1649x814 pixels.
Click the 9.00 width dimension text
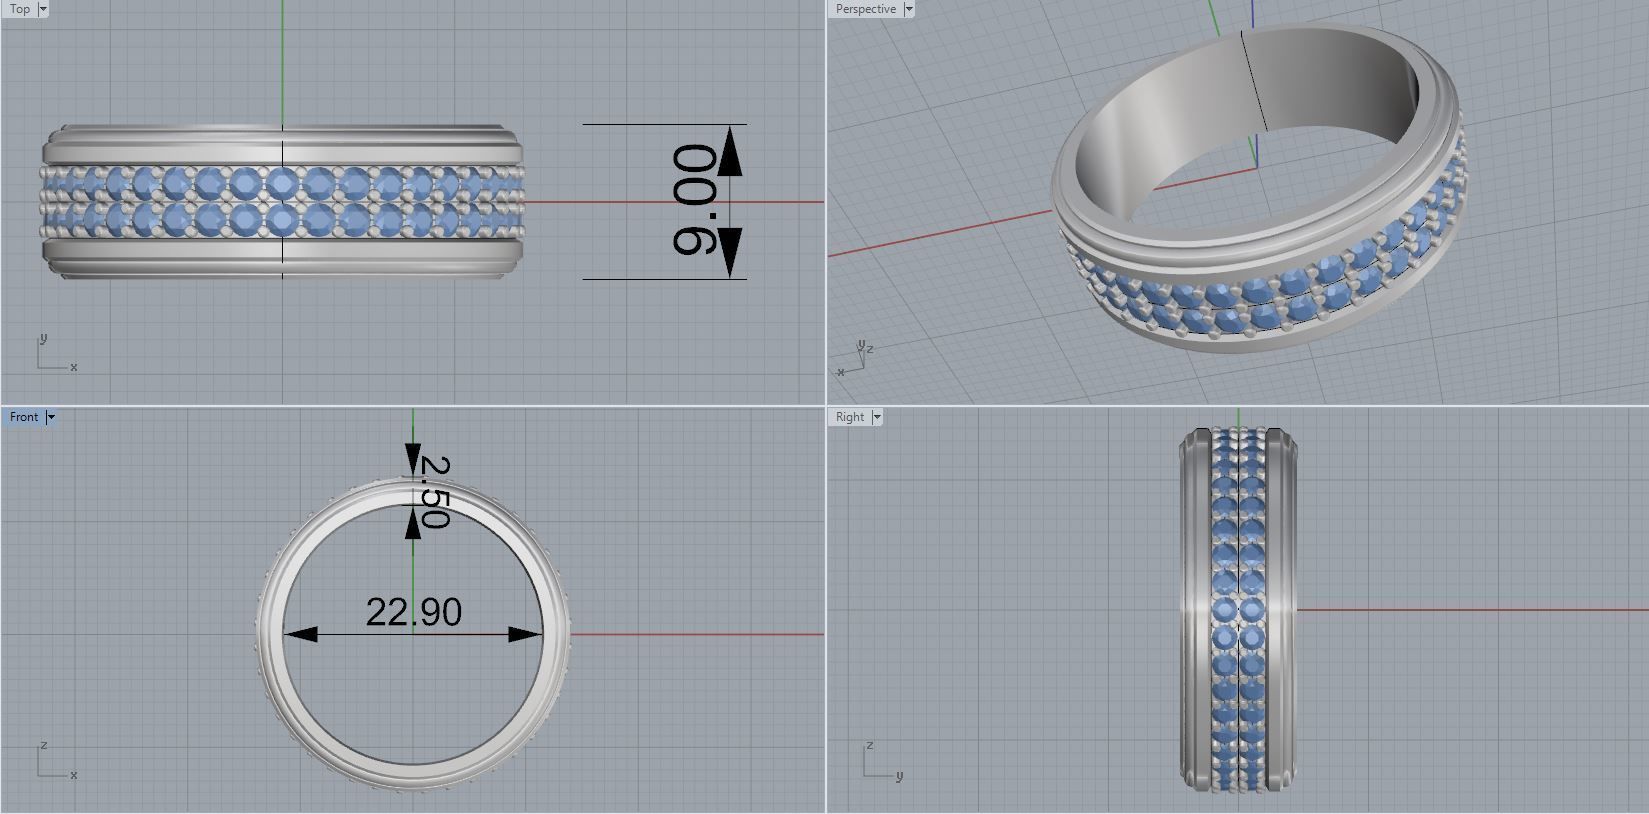pos(694,200)
